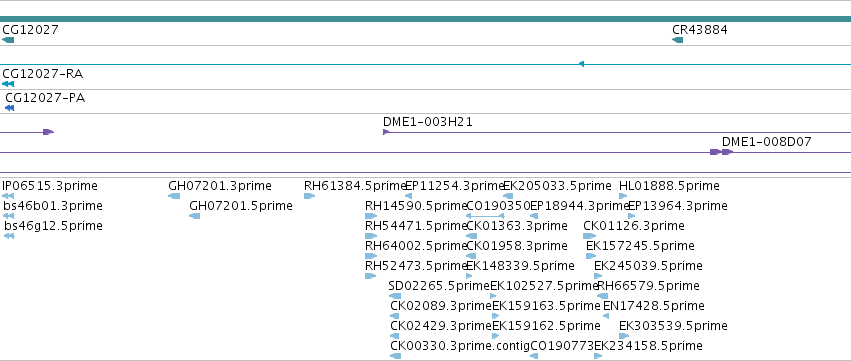Select the GH07201.3prime EST glyph
Image resolution: width=851 pixels, height=361 pixels.
point(174,196)
